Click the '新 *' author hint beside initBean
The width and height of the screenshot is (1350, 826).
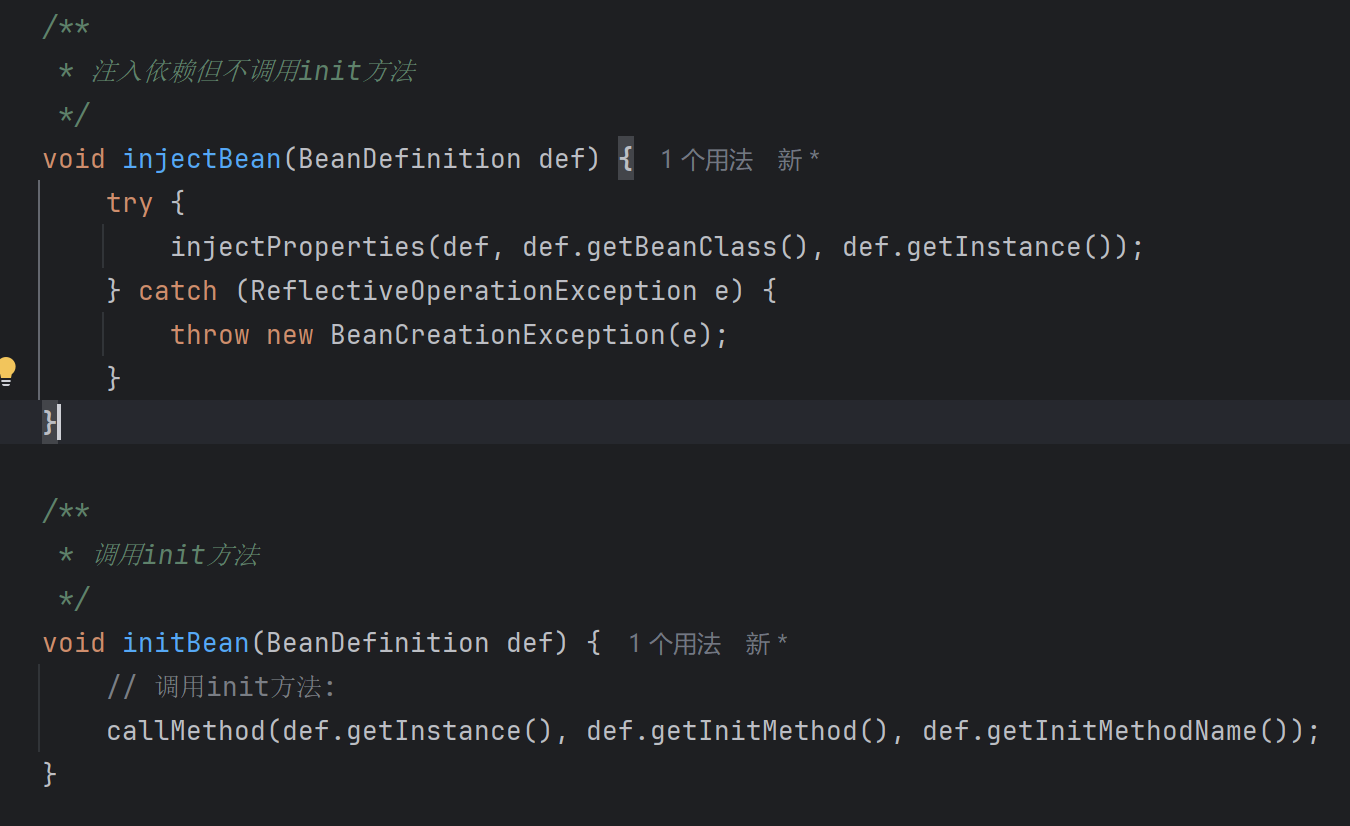pyautogui.click(x=766, y=644)
